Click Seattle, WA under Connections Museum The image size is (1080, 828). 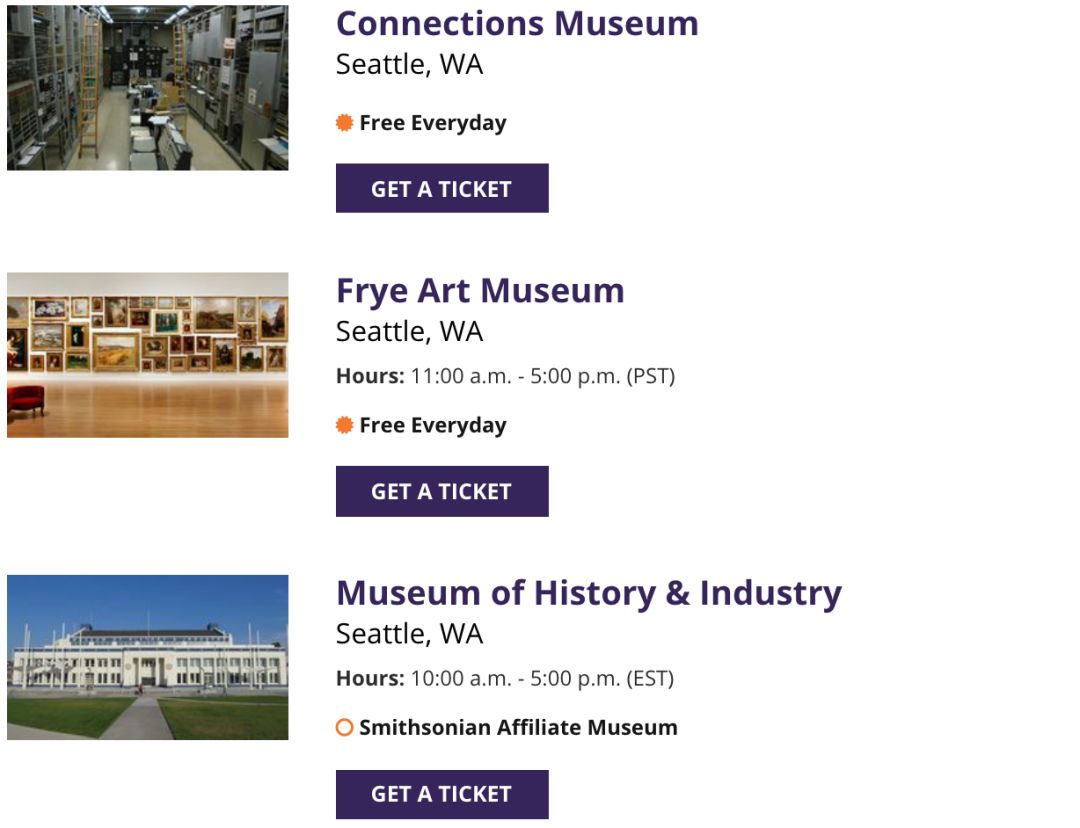(409, 65)
